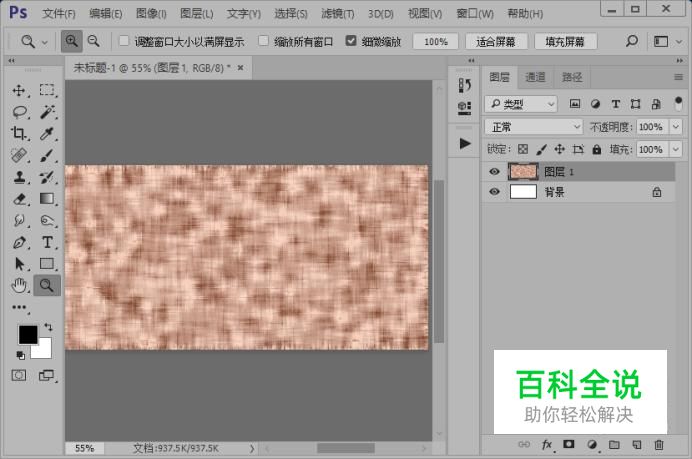Toggle lock position
The width and height of the screenshot is (692, 459).
point(560,149)
